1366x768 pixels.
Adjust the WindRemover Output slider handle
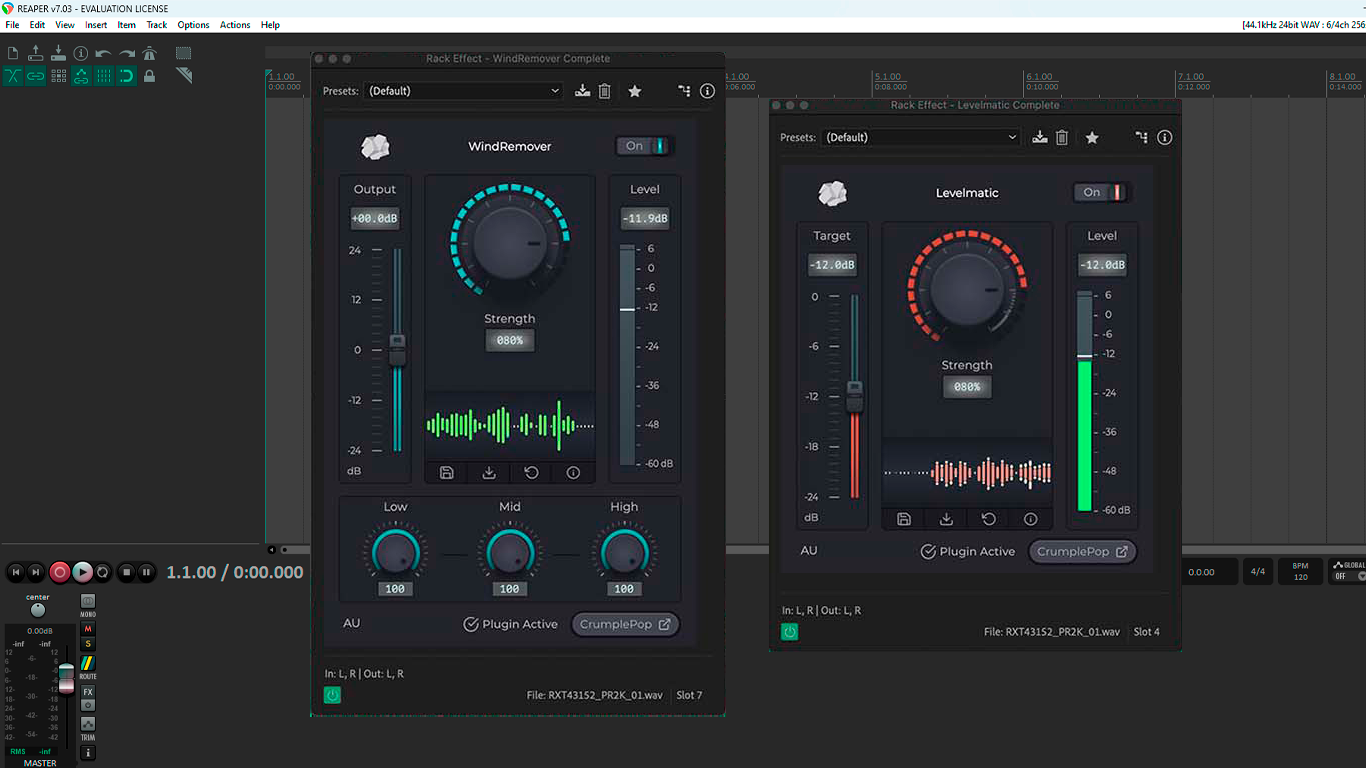point(397,349)
